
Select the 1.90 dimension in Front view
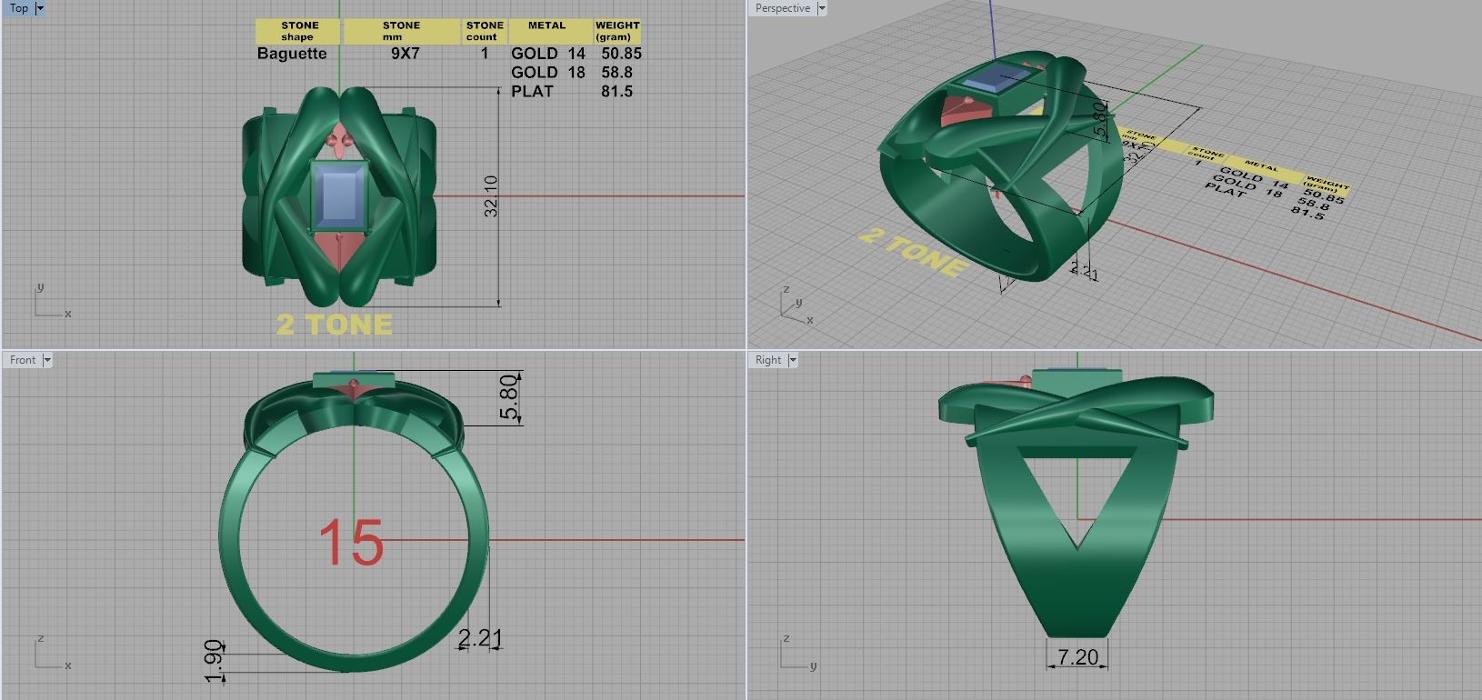213,661
